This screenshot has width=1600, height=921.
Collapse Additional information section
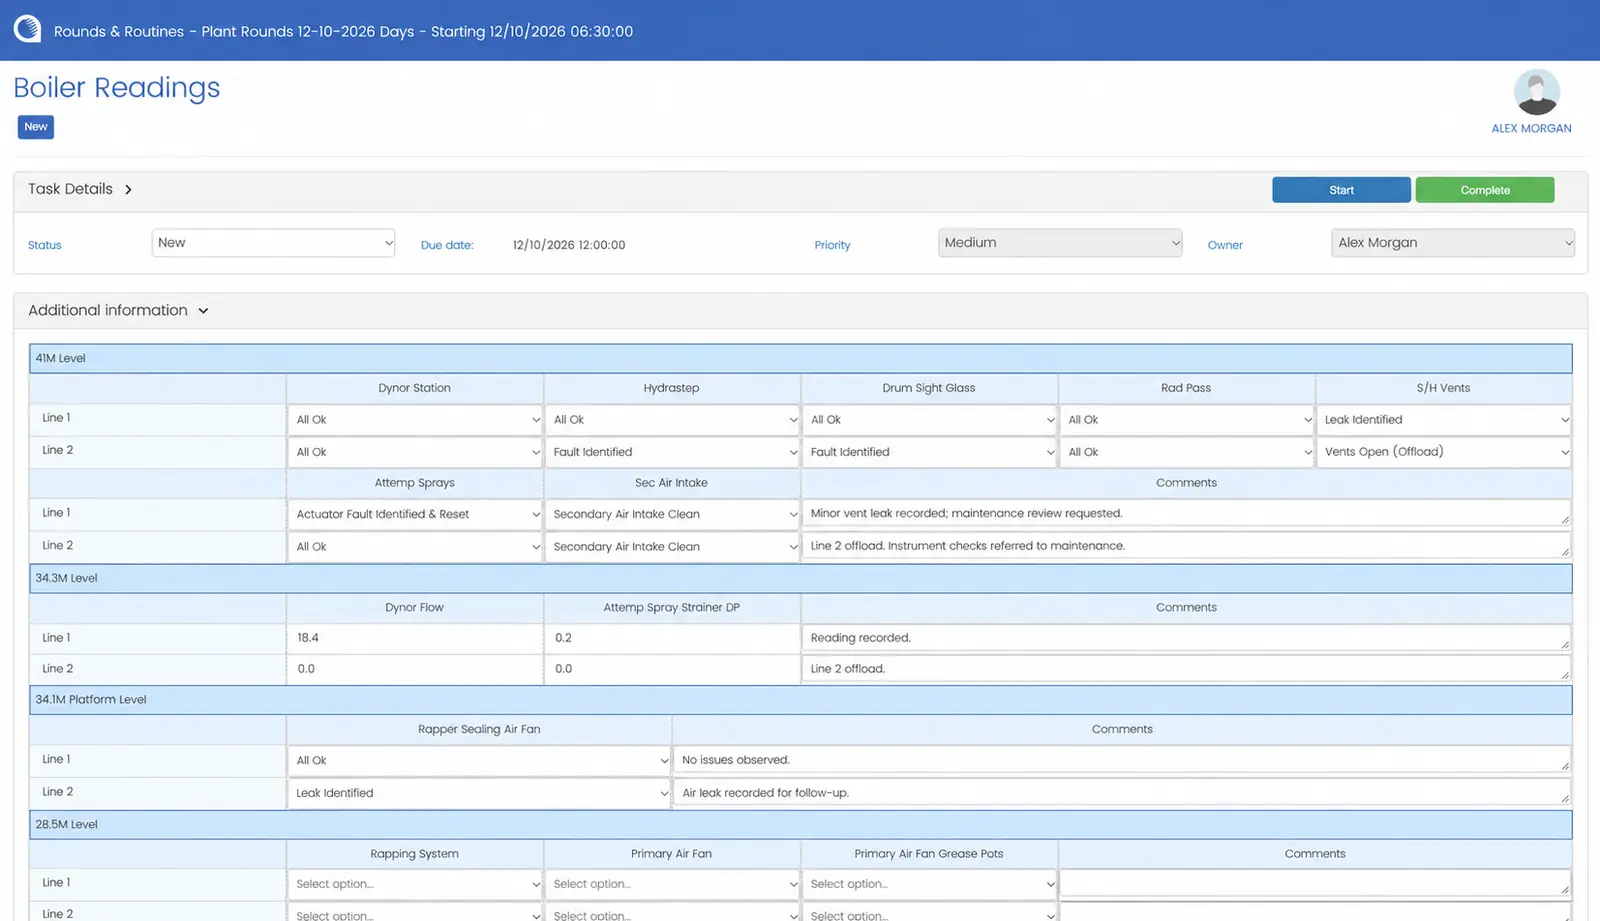pyautogui.click(x=203, y=311)
